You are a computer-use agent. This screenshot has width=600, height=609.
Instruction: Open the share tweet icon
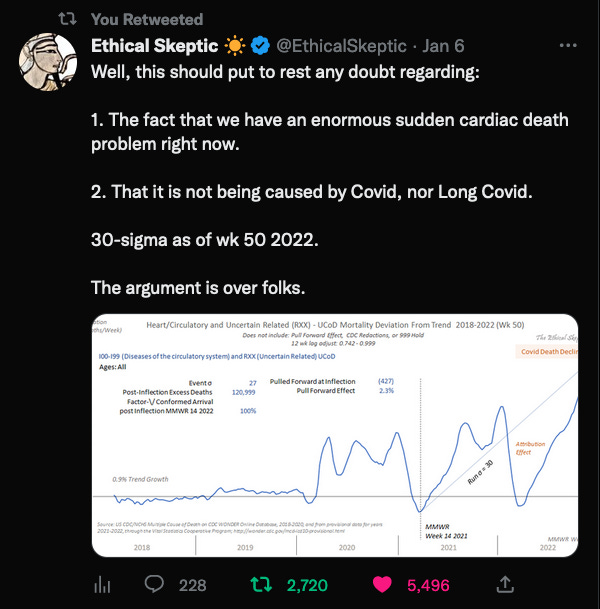(x=506, y=583)
